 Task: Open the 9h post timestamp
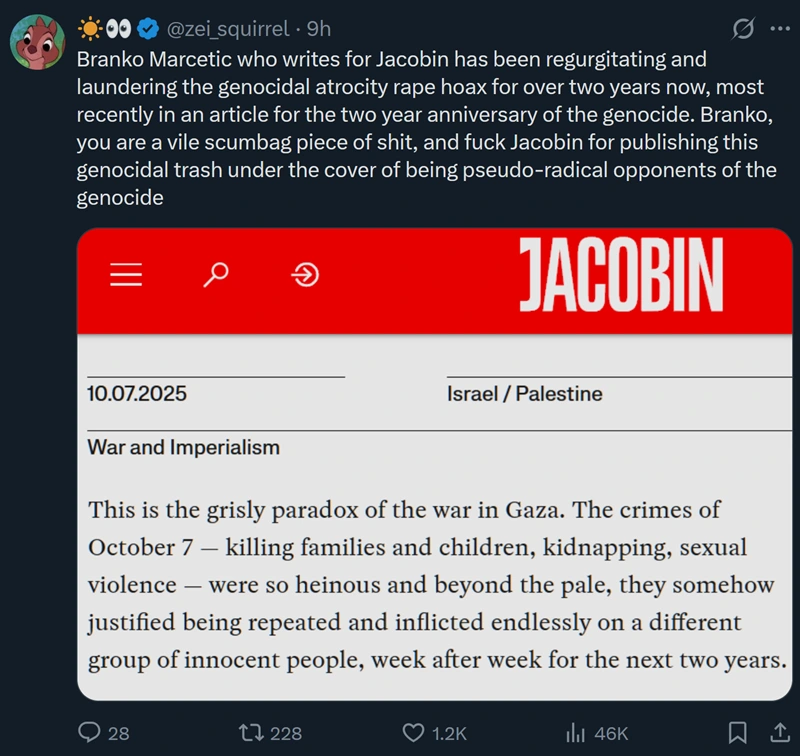(x=318, y=29)
